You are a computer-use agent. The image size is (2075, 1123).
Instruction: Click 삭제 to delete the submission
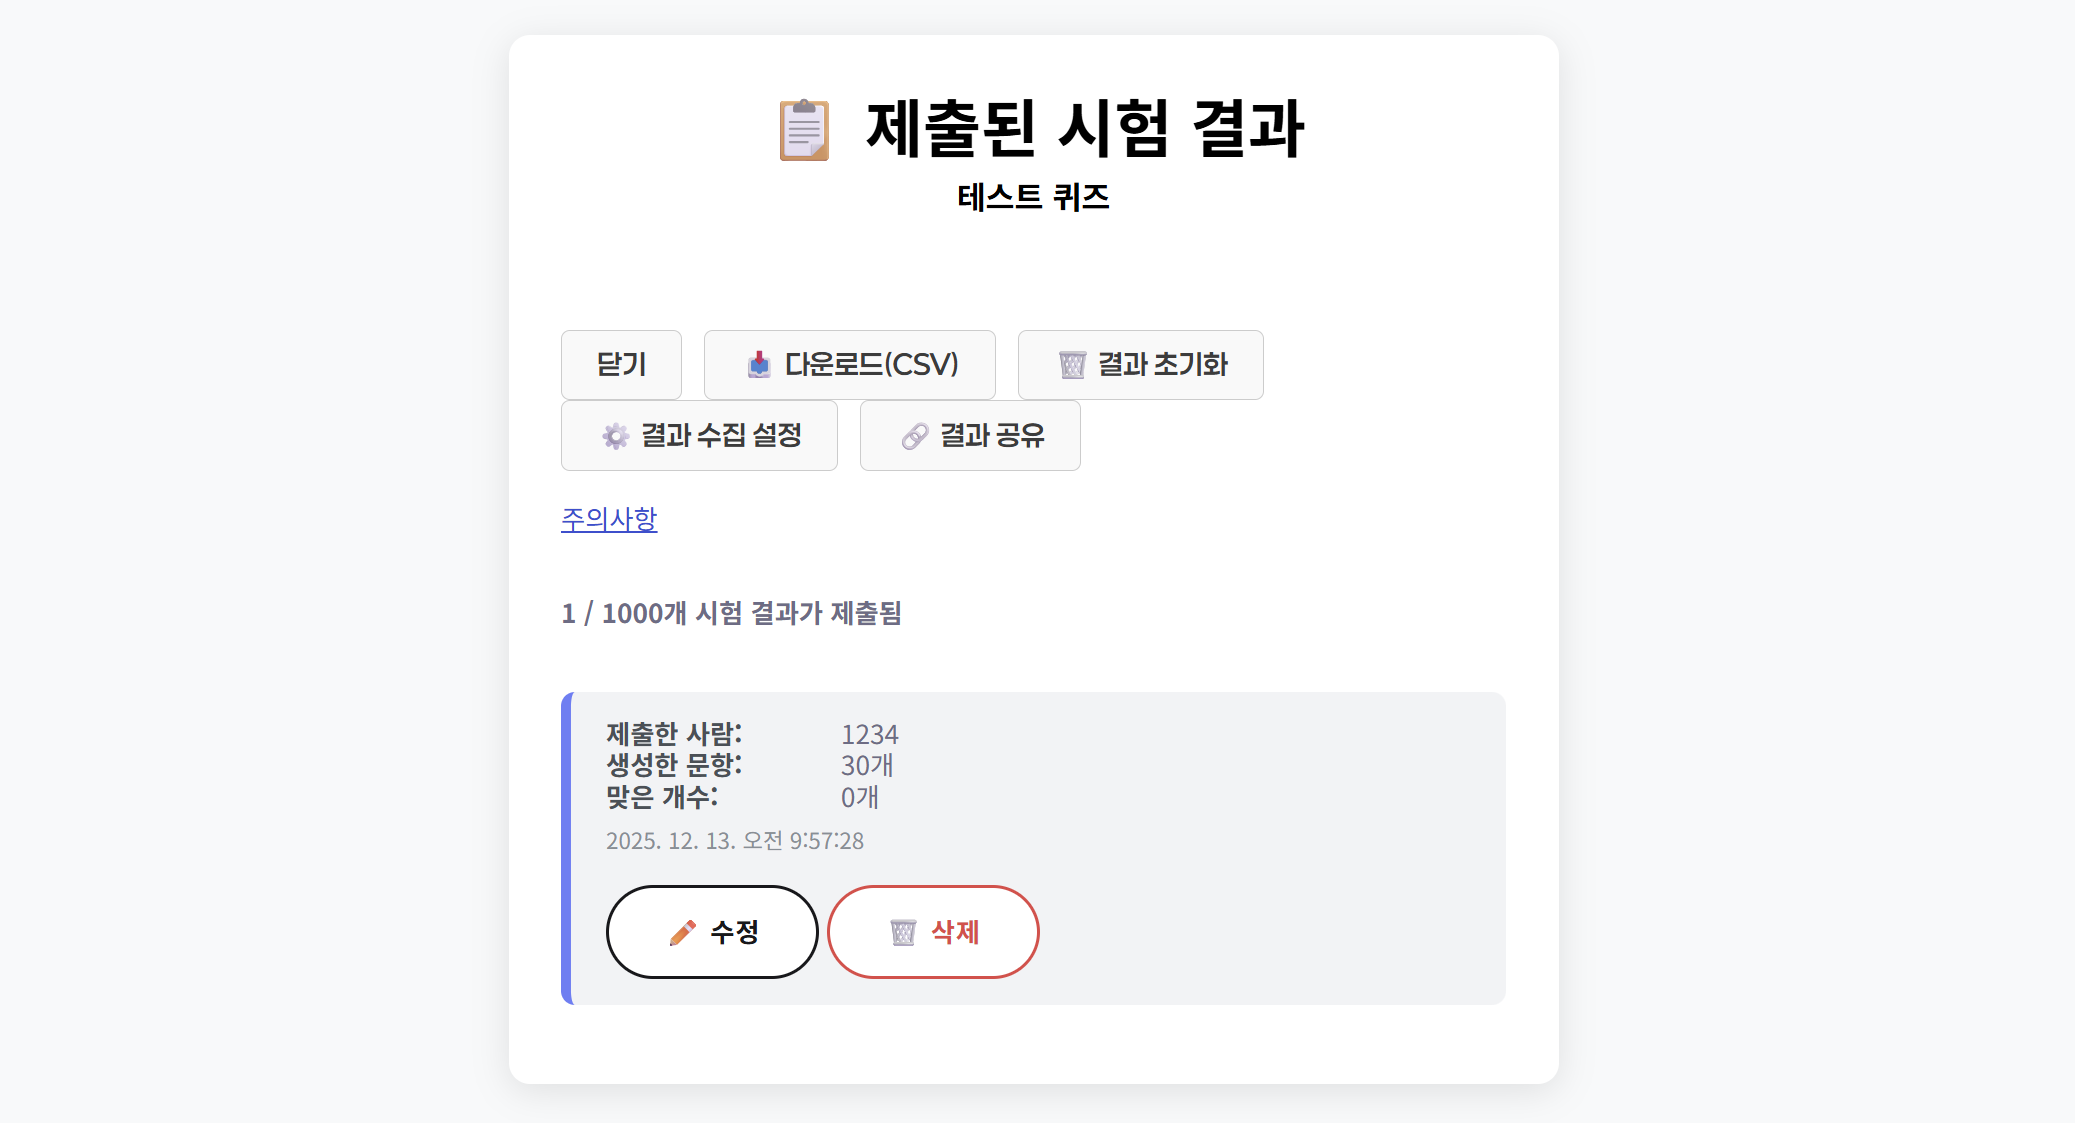click(x=933, y=931)
